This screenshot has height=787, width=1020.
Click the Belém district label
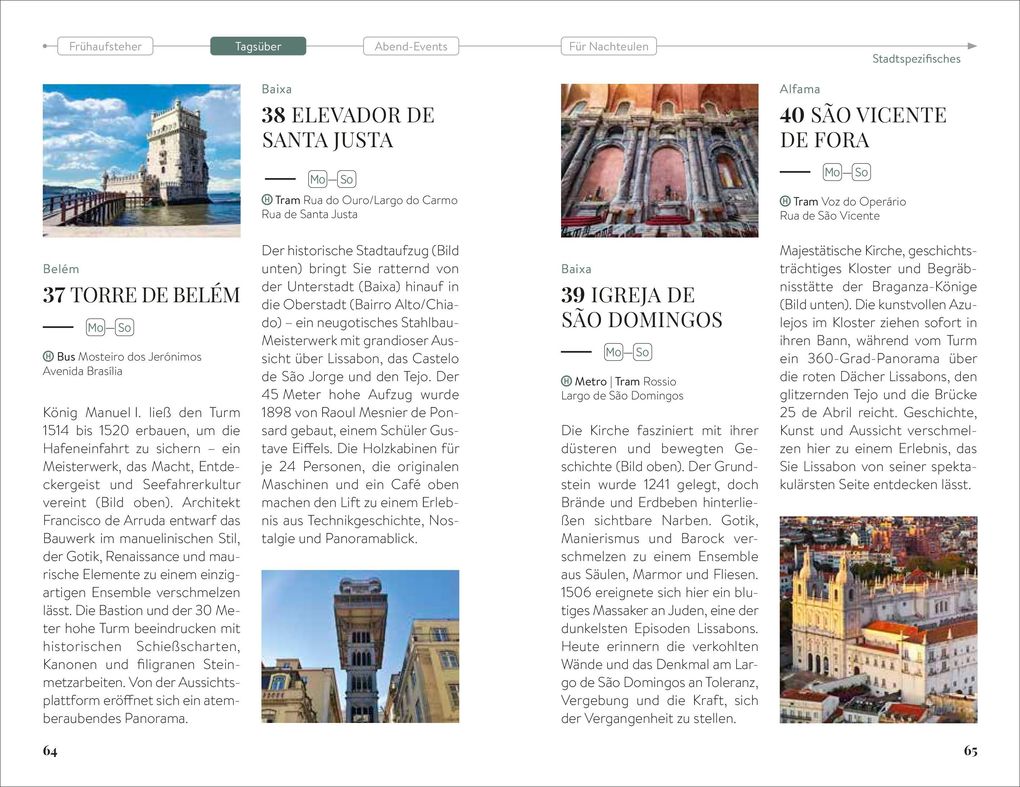coord(60,269)
